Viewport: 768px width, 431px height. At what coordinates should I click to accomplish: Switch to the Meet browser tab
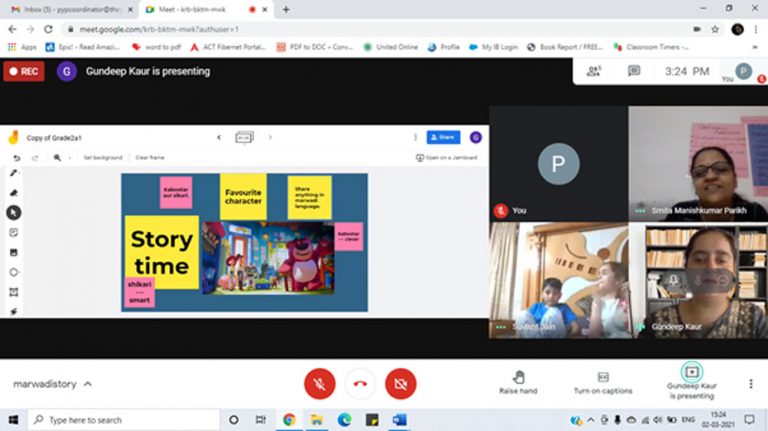(x=207, y=9)
